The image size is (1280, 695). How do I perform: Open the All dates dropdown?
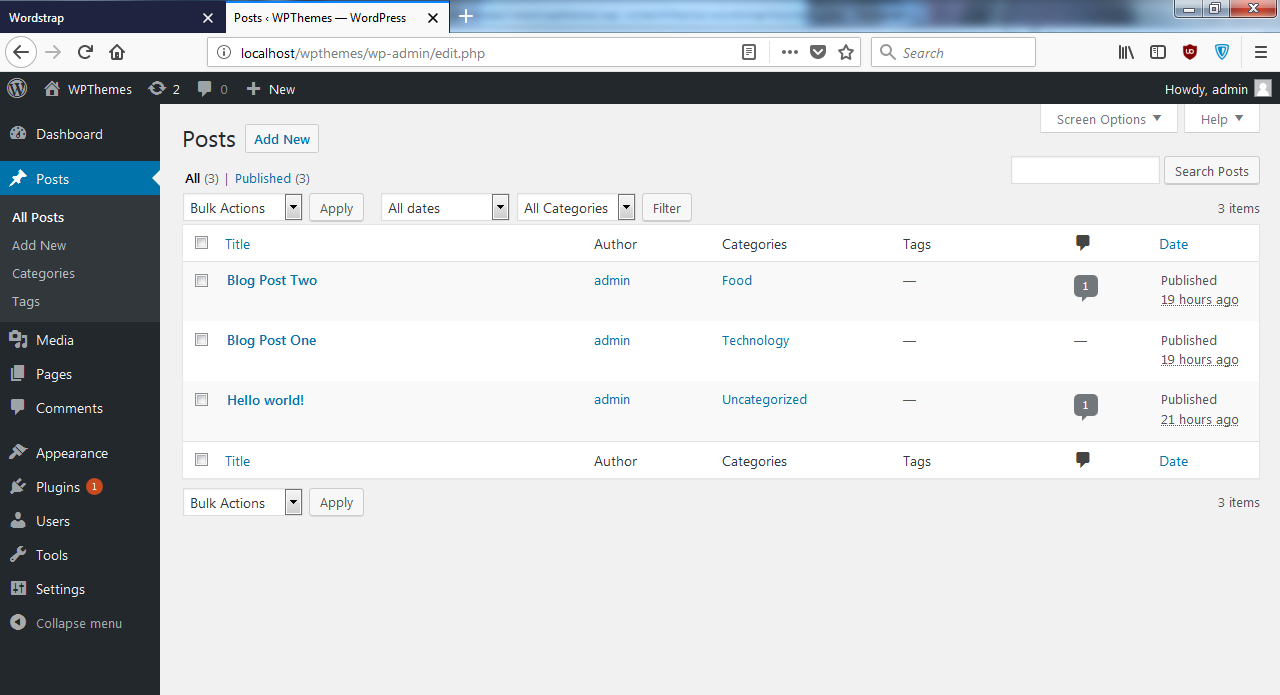(x=446, y=208)
